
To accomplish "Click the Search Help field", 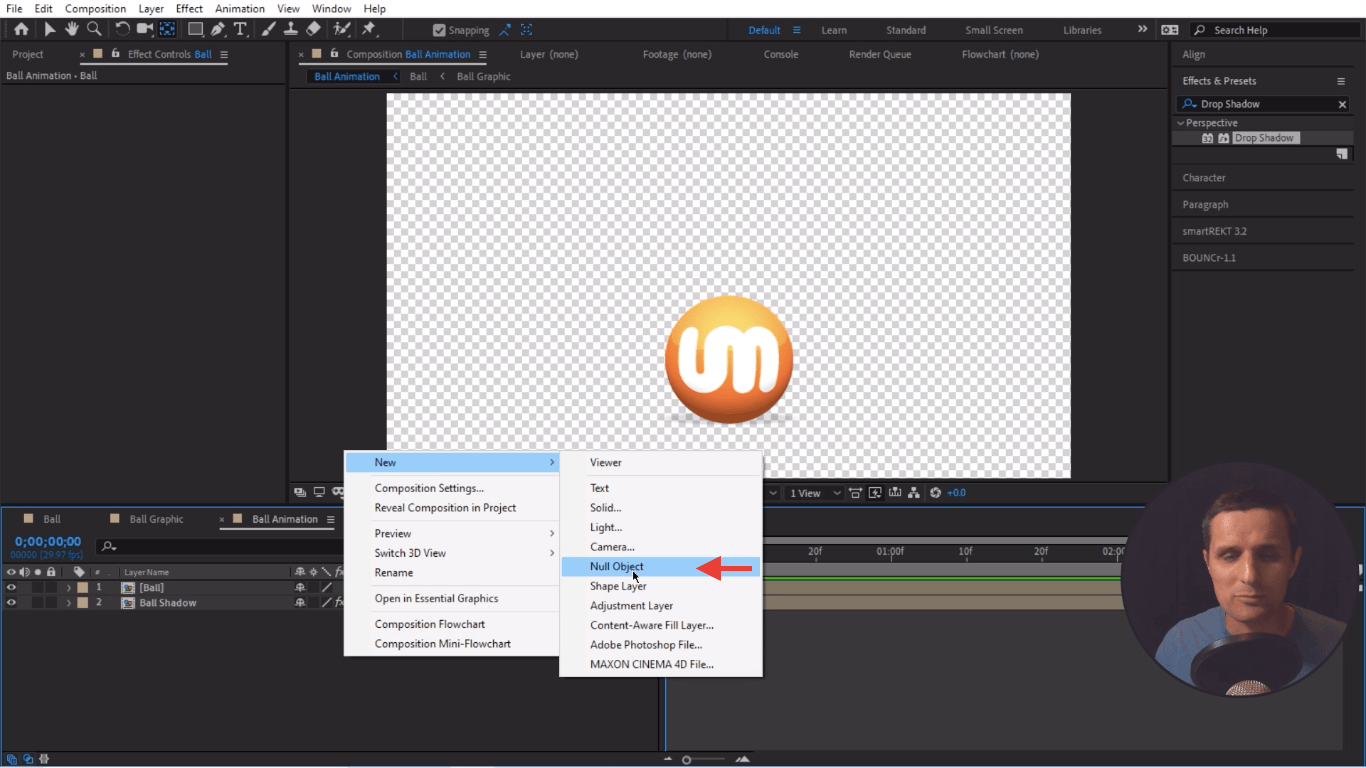I will [x=1273, y=30].
